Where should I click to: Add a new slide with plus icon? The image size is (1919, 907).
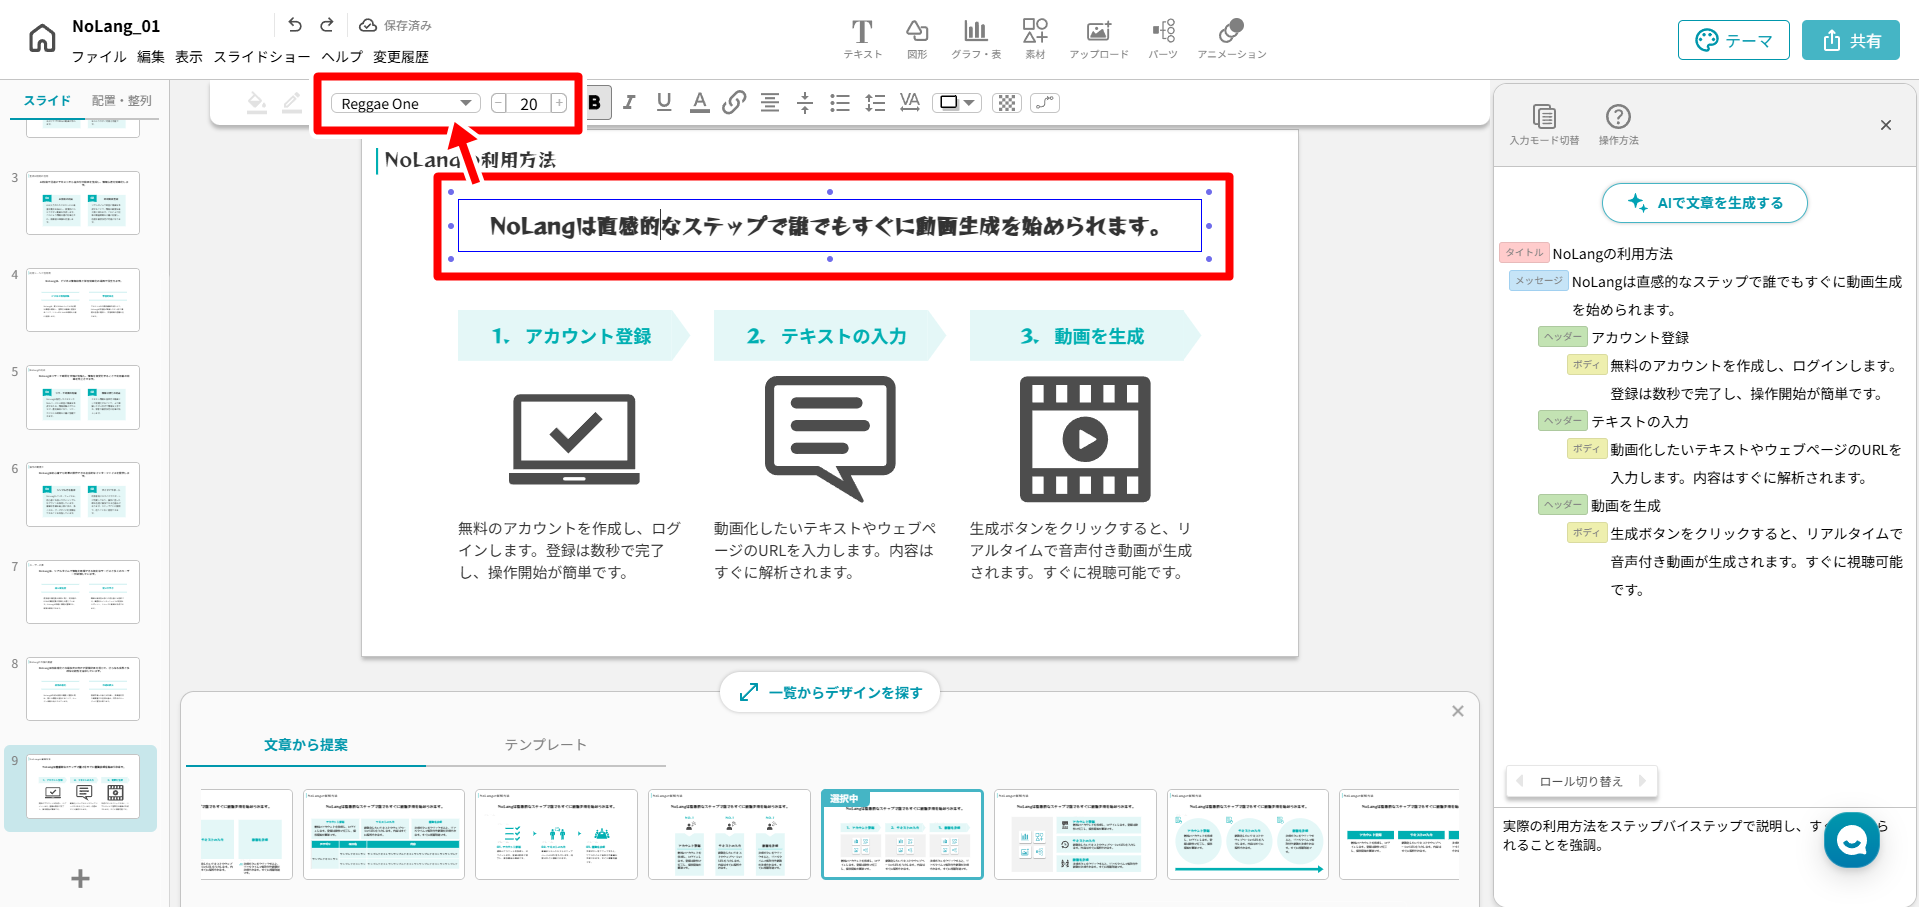[81, 878]
